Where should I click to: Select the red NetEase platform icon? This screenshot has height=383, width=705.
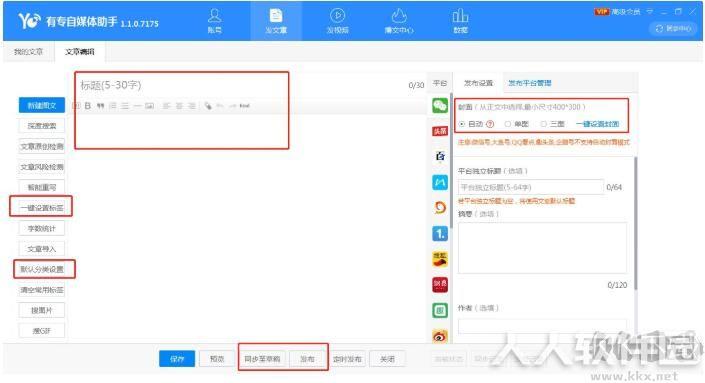coord(440,285)
